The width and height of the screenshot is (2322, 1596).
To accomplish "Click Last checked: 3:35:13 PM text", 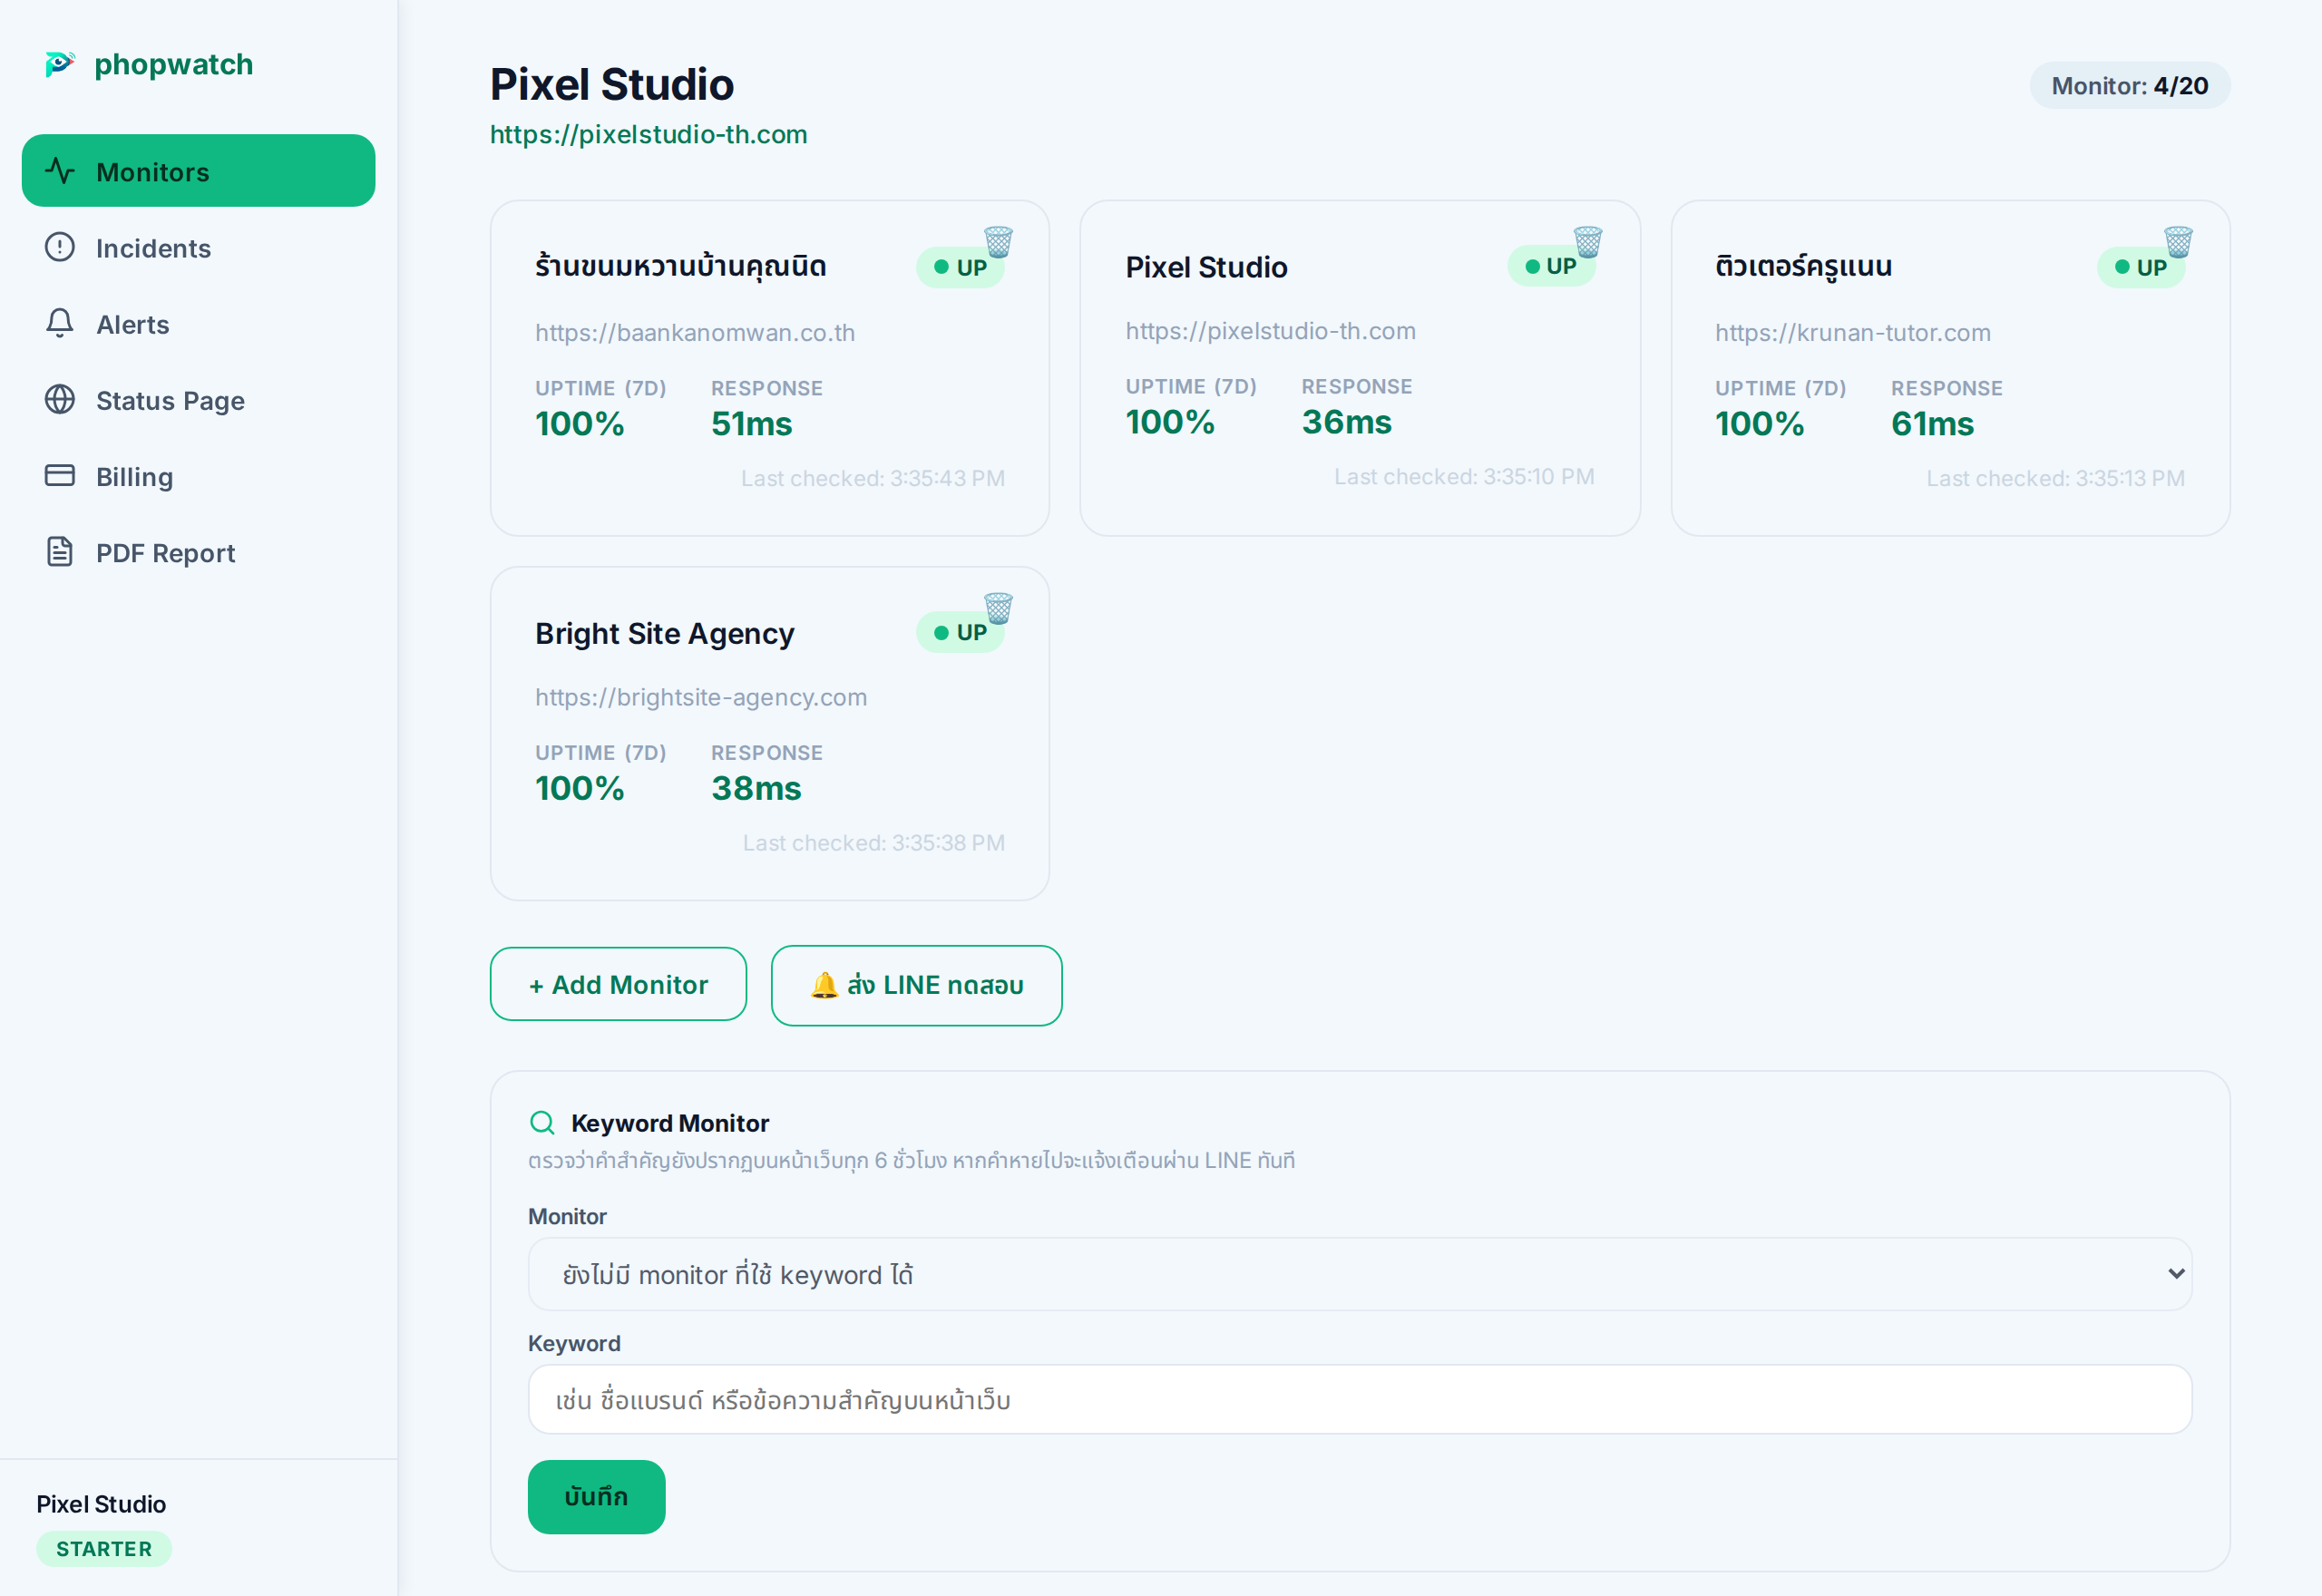I will pos(2055,478).
